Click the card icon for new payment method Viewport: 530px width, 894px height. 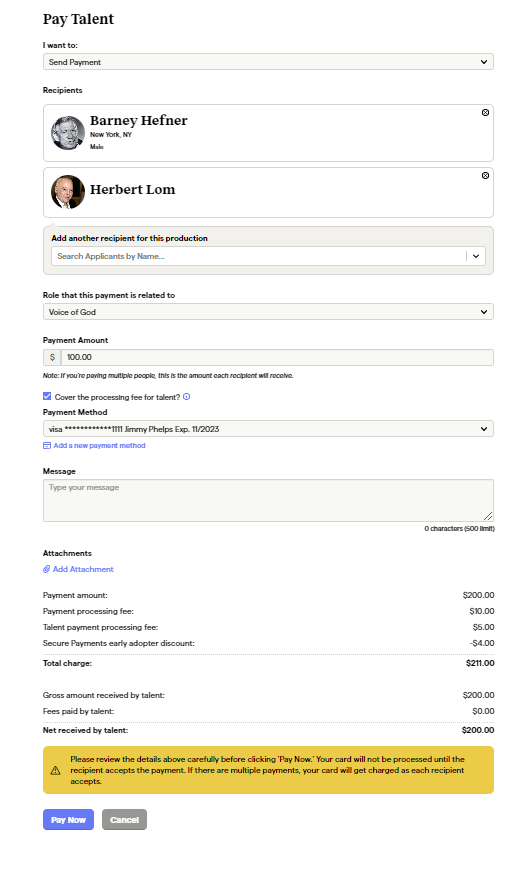47,446
